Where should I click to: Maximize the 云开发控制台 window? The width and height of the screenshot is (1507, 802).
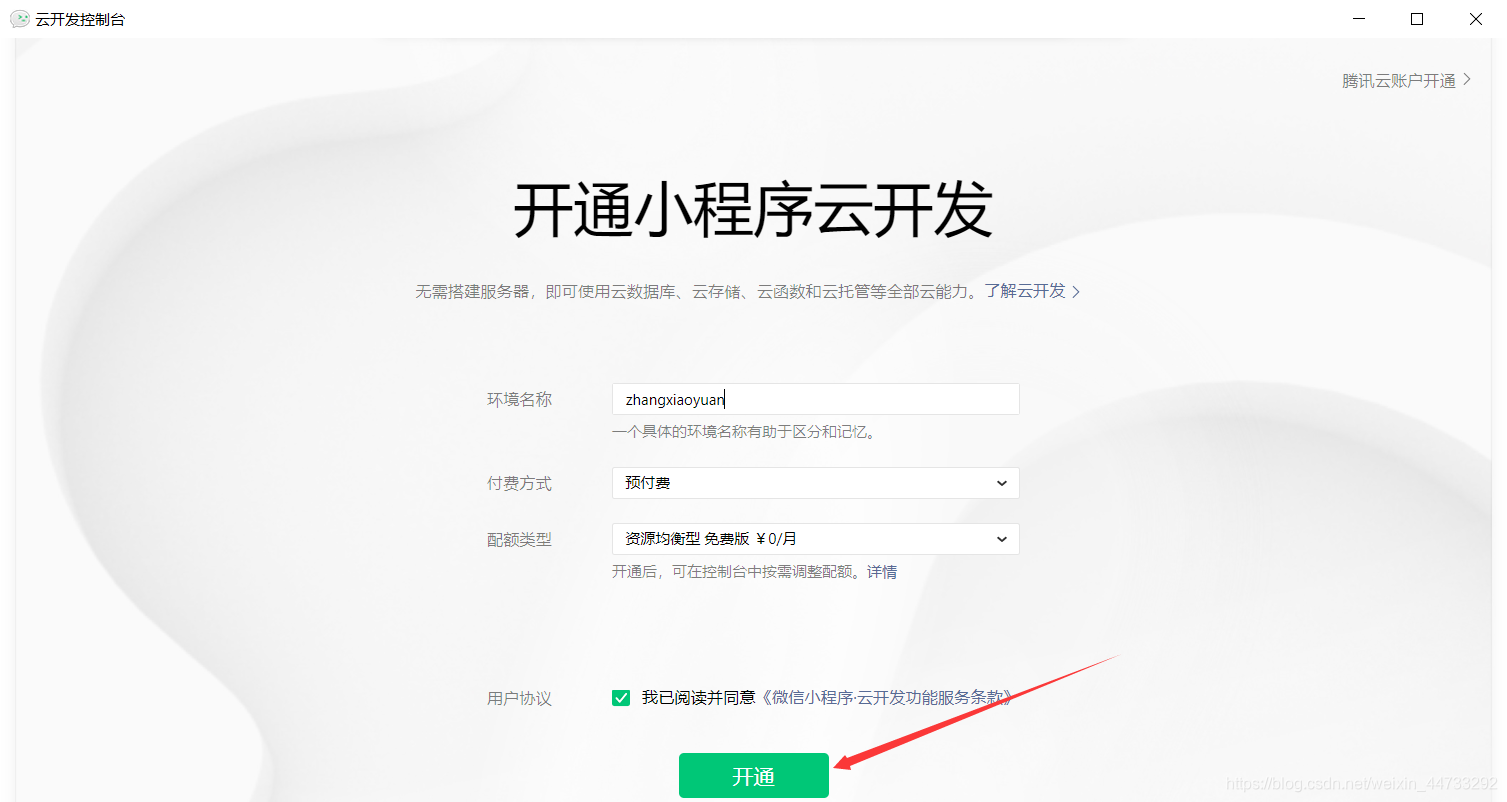pos(1417,19)
